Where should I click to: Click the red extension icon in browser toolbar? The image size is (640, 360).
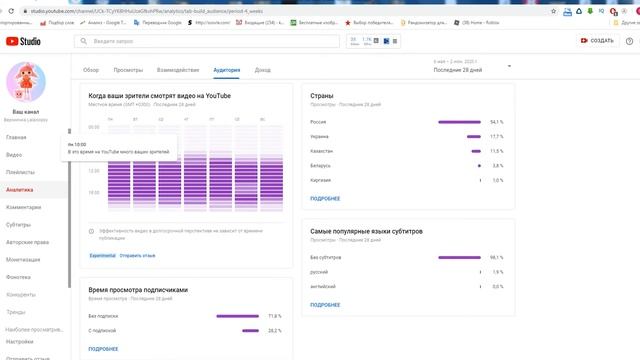tap(613, 11)
